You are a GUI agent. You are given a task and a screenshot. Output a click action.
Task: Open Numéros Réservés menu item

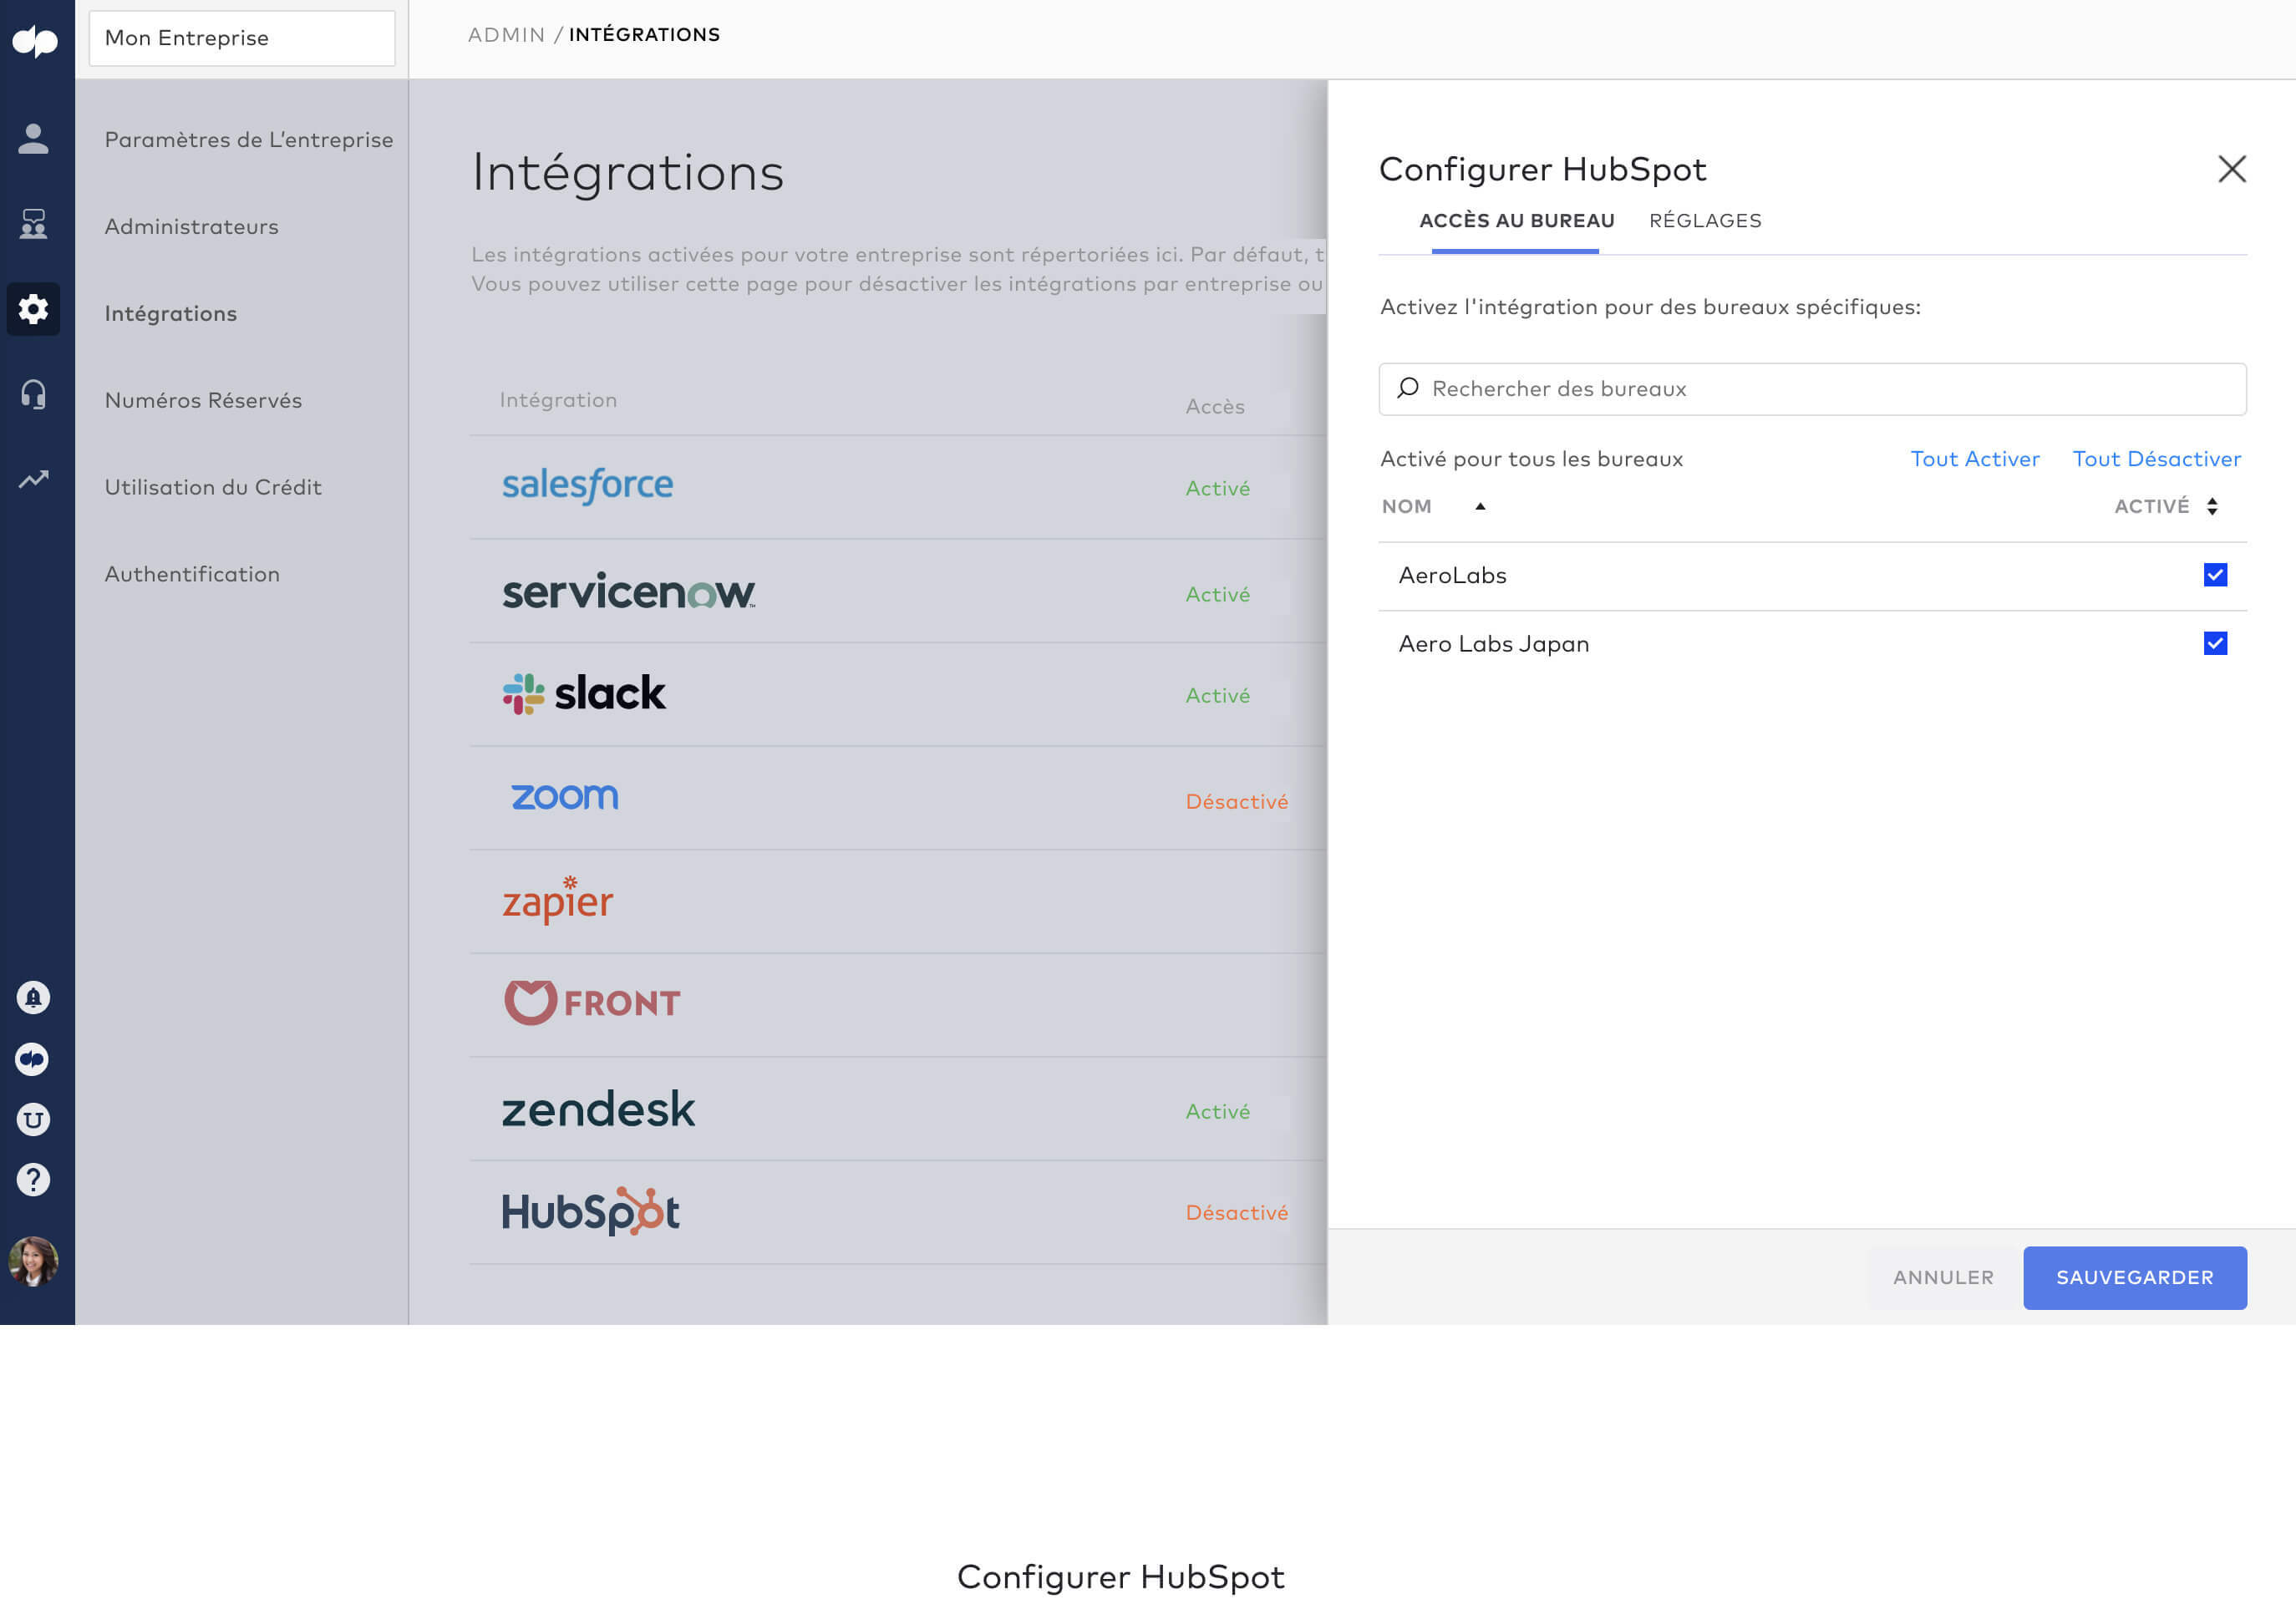pyautogui.click(x=203, y=401)
